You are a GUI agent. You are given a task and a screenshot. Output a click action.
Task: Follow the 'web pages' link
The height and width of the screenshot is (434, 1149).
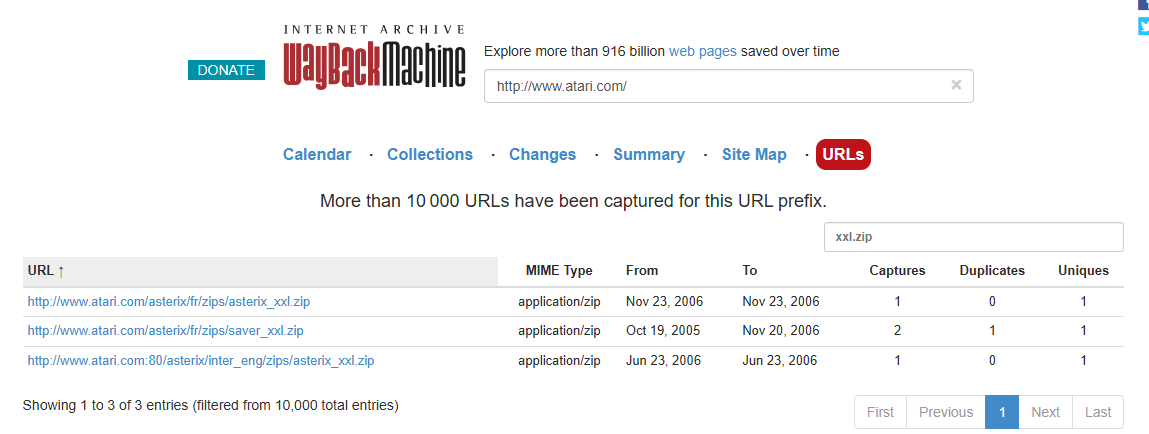pyautogui.click(x=703, y=51)
